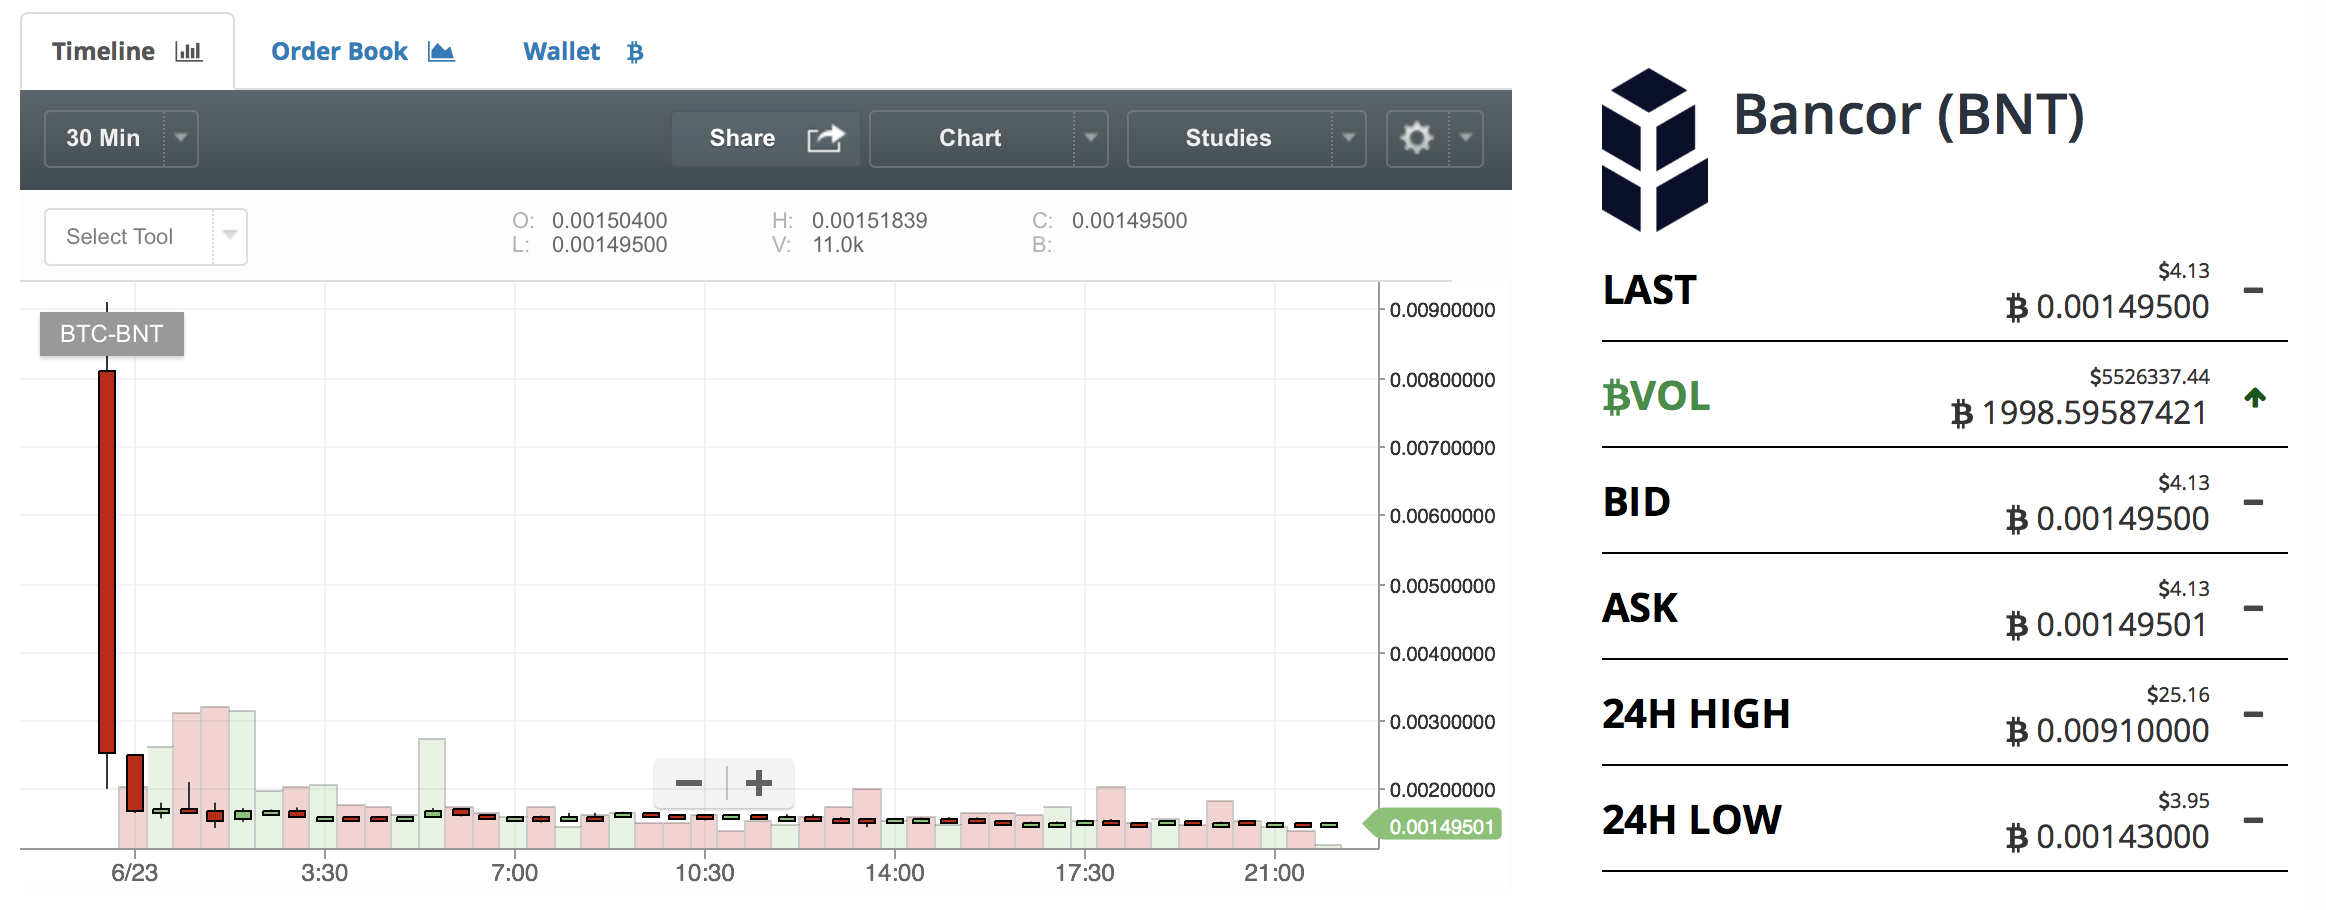2326x910 pixels.
Task: Click the Share export arrow icon
Action: [x=826, y=138]
